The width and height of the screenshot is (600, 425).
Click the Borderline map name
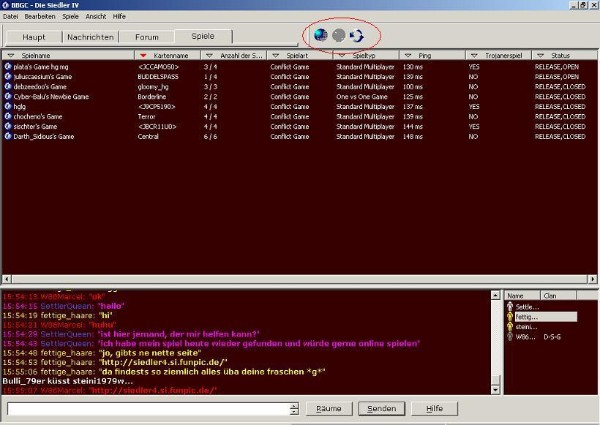[x=152, y=96]
